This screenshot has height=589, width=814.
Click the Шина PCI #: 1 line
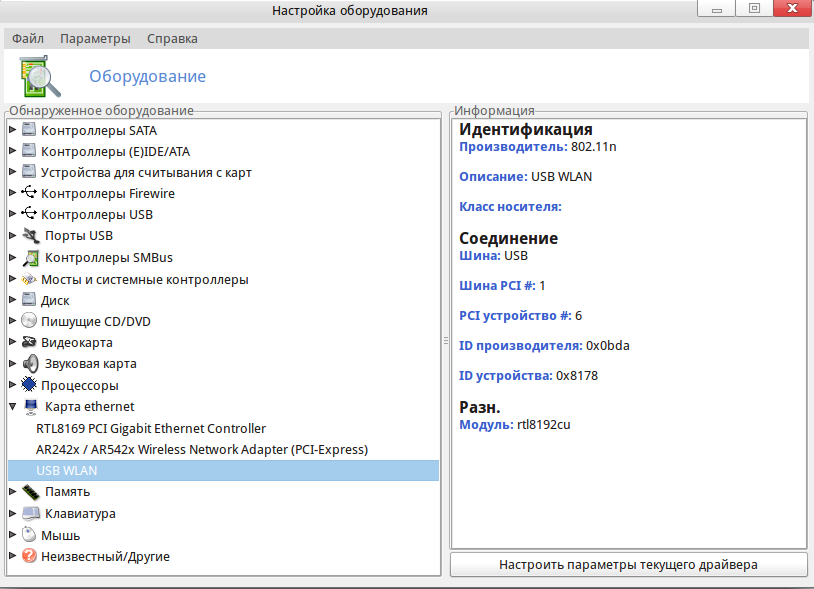coord(502,285)
